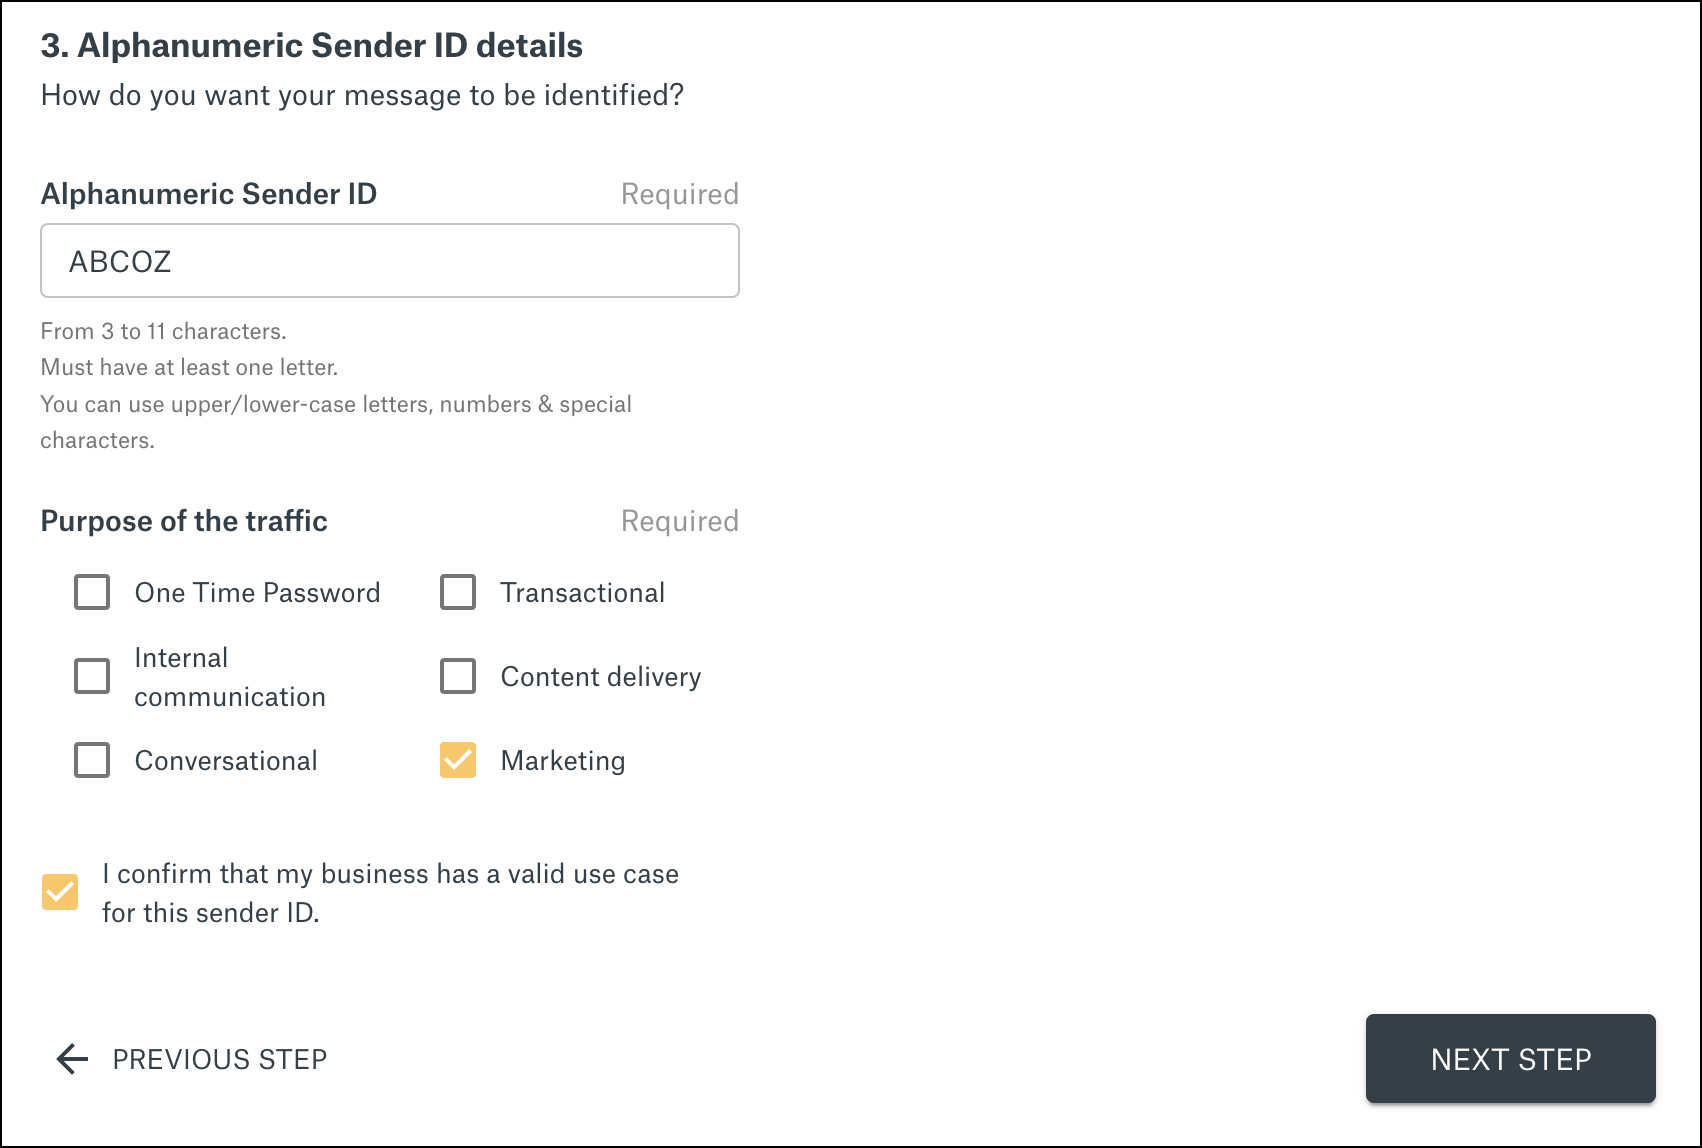Click the Content delivery label
This screenshot has height=1148, width=1702.
[600, 677]
